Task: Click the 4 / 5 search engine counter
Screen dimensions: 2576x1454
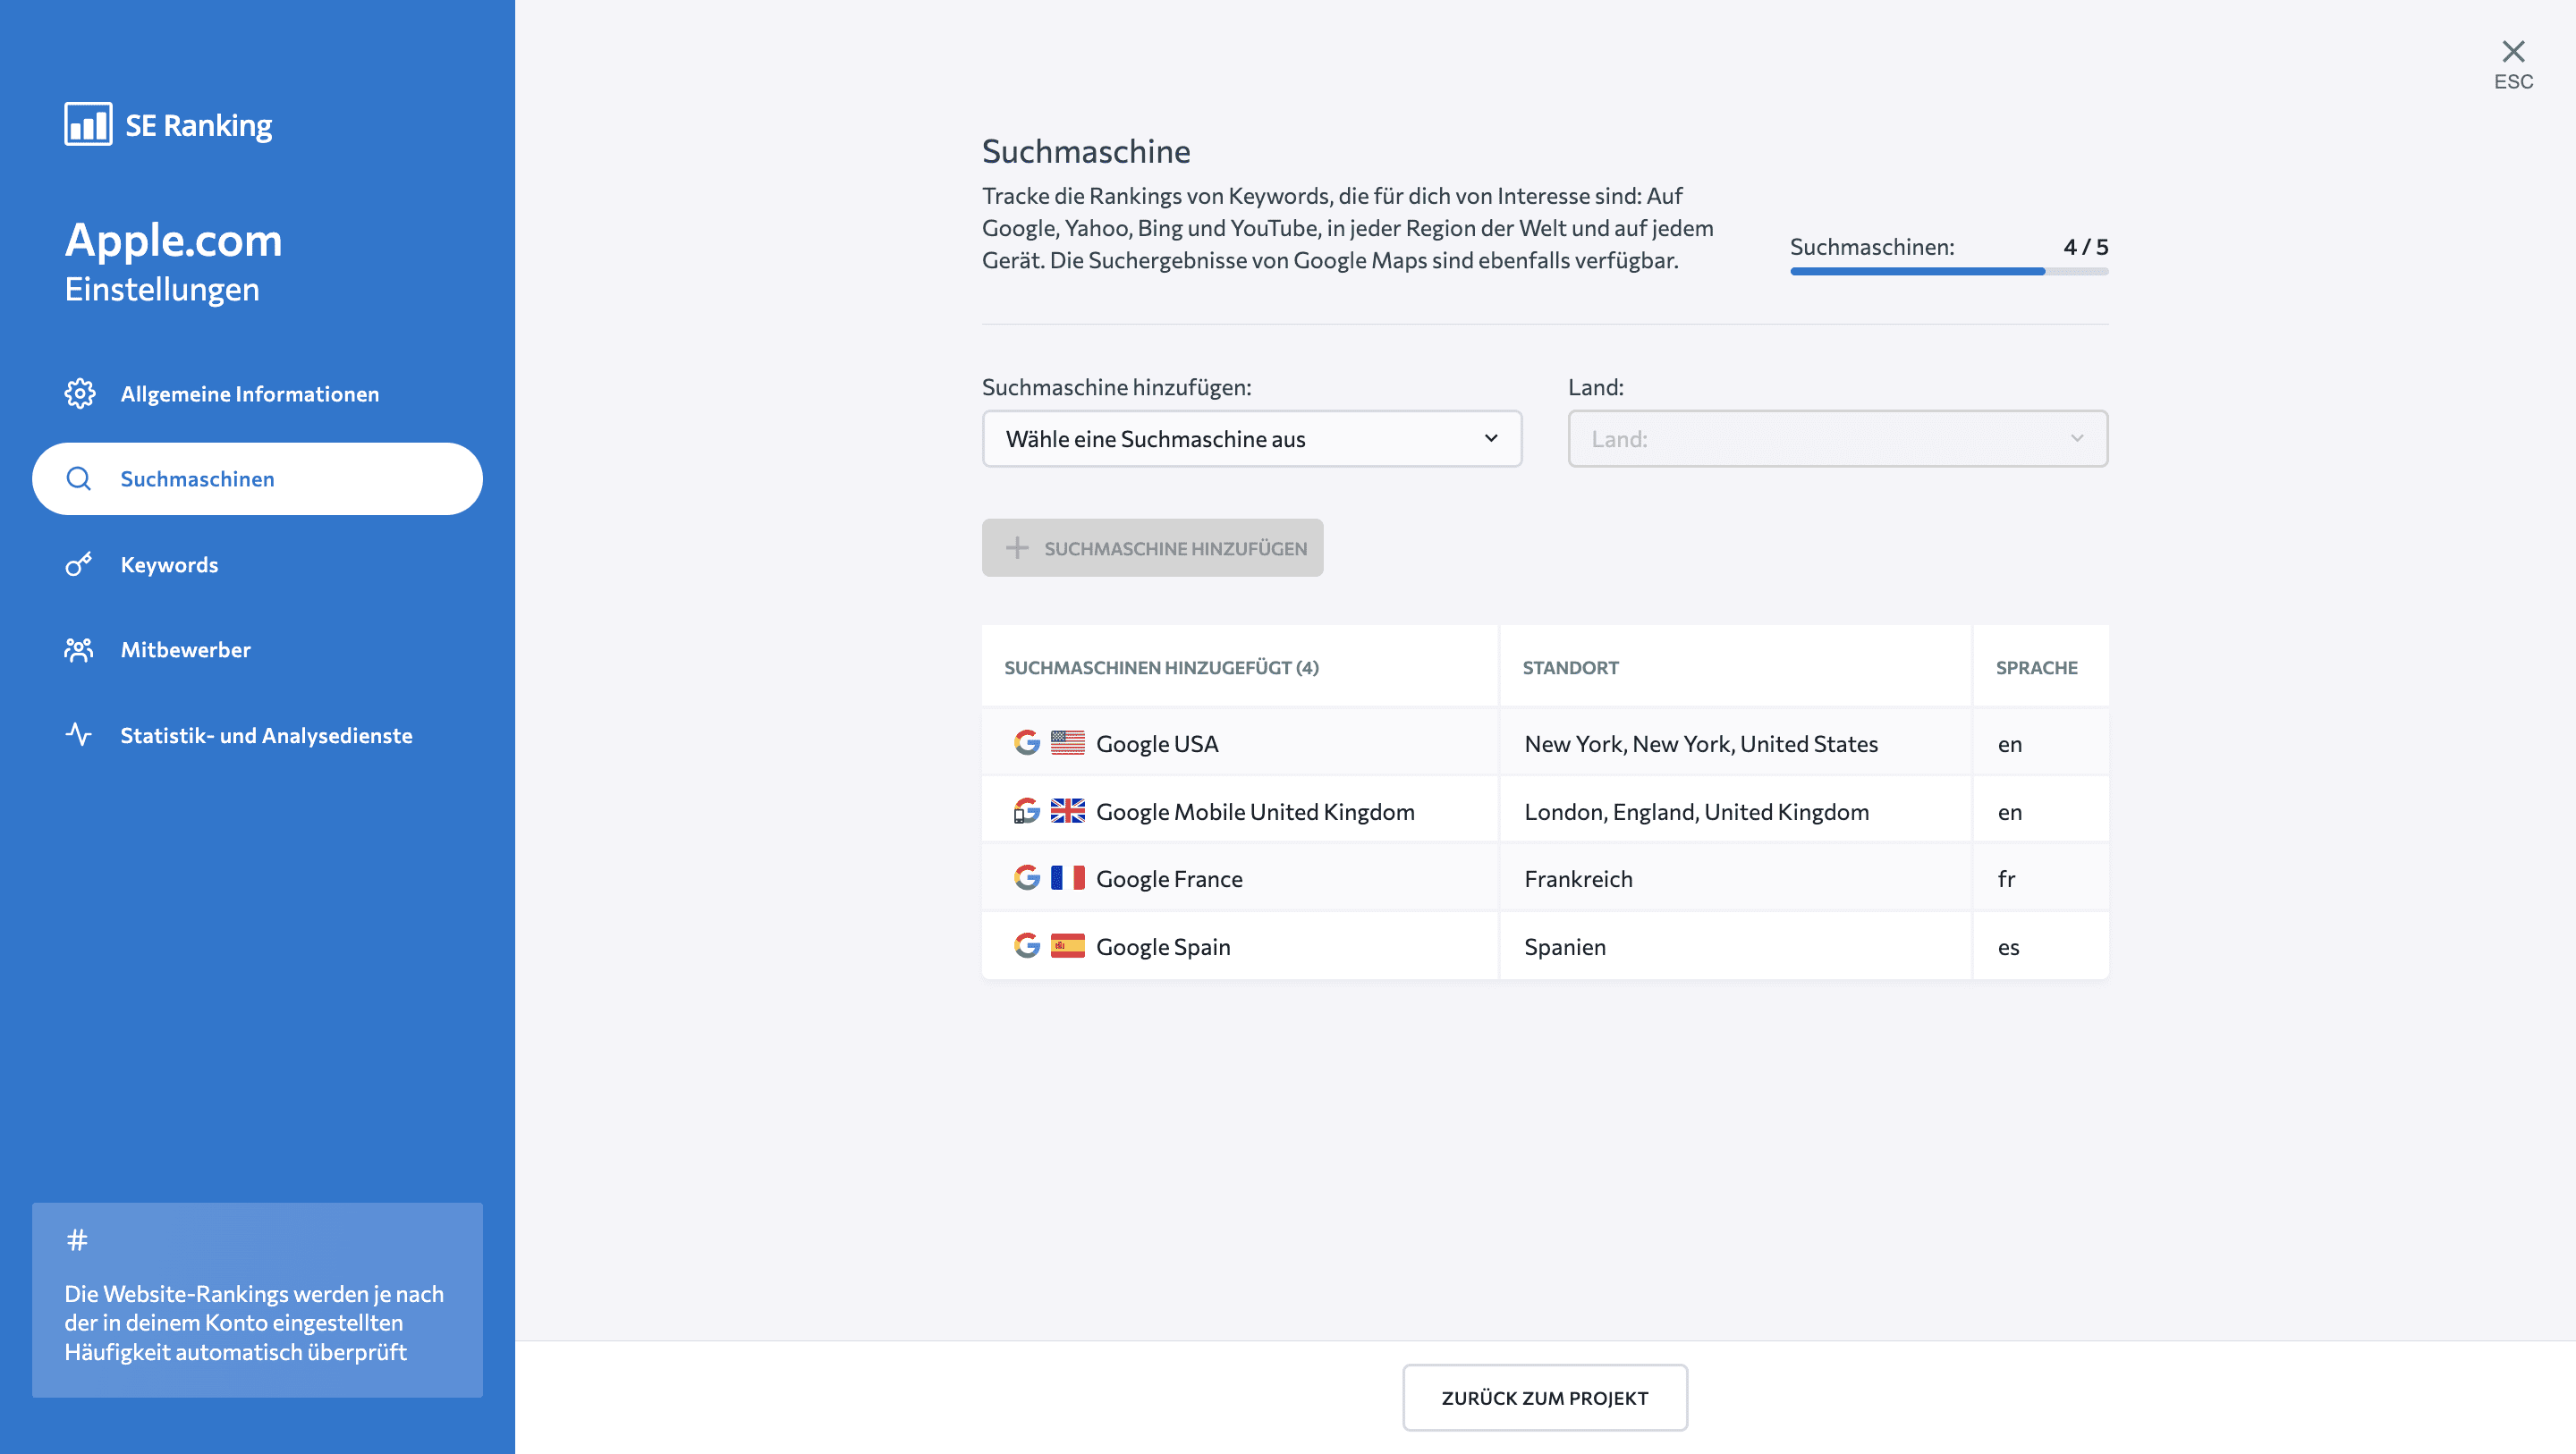Action: pyautogui.click(x=2085, y=246)
